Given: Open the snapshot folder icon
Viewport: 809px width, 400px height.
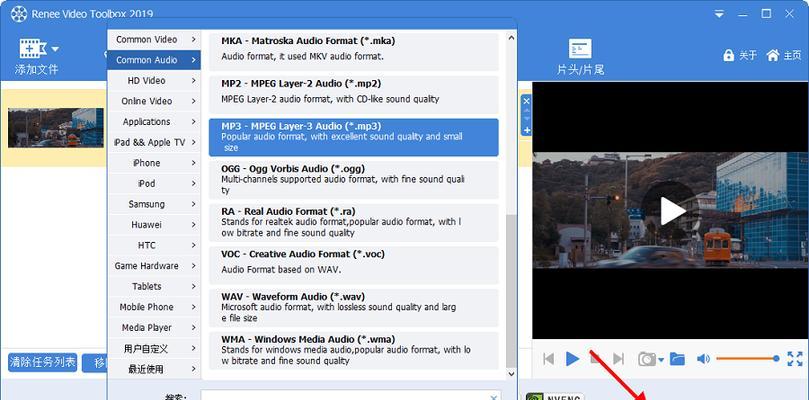Looking at the screenshot, I should click(677, 359).
